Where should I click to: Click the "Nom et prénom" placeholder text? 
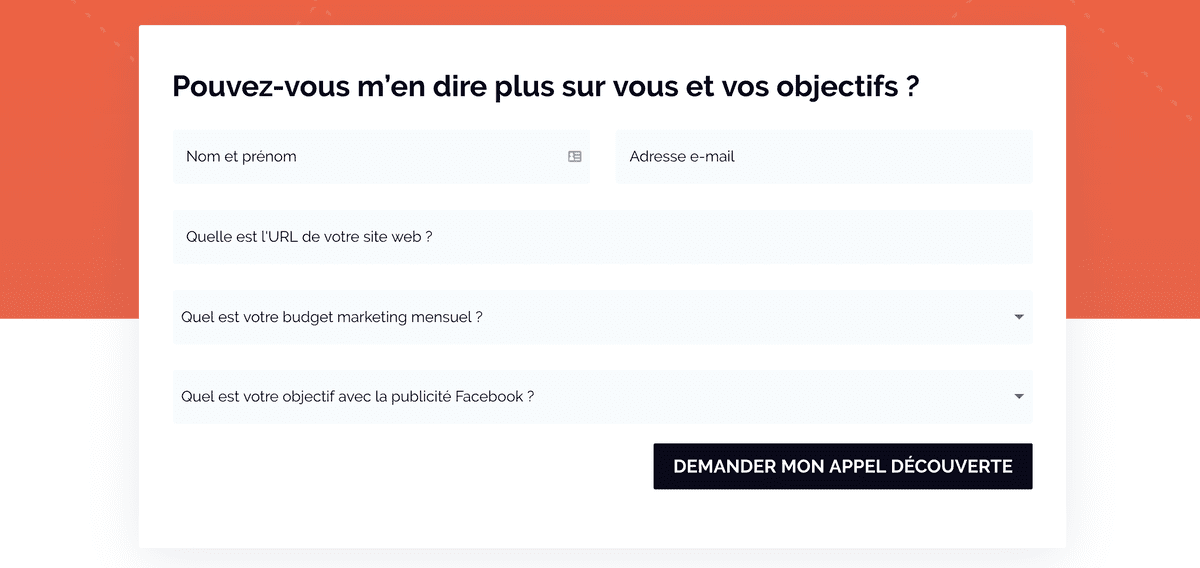click(241, 157)
